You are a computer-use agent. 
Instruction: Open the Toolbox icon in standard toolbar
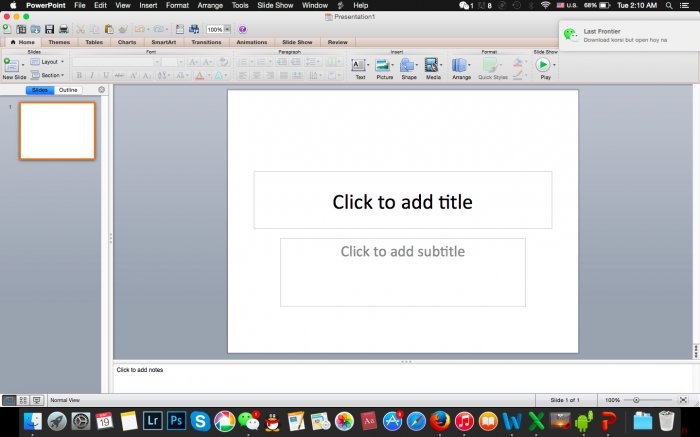pyautogui.click(x=179, y=29)
